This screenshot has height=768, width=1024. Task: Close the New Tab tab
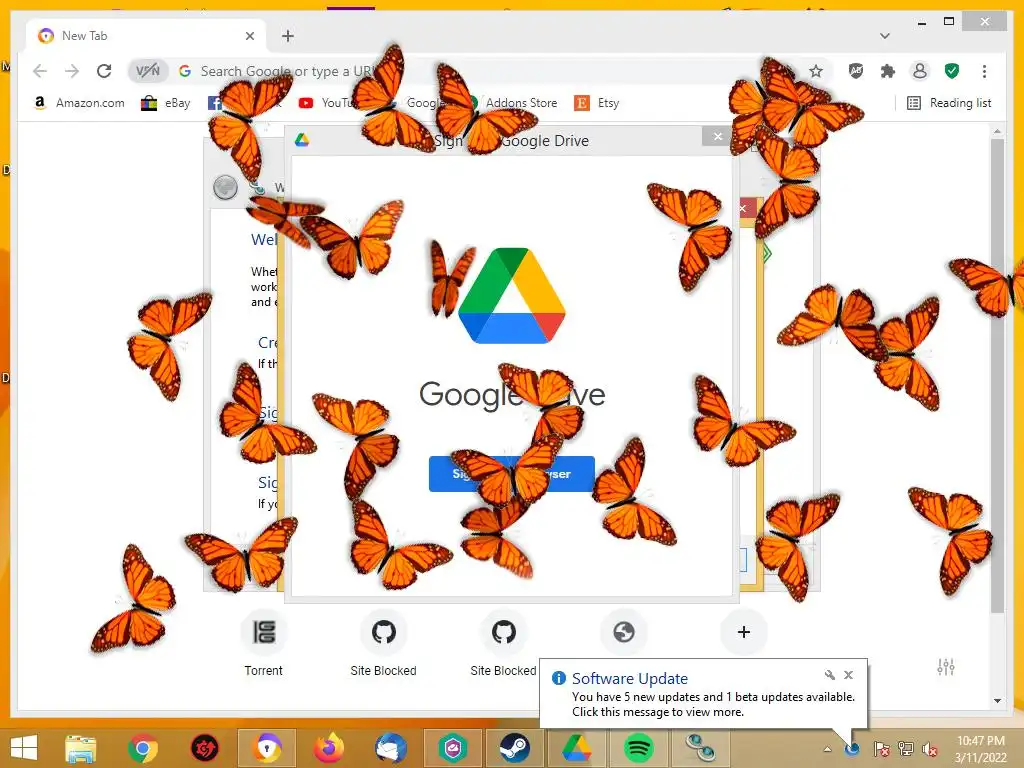coord(249,36)
